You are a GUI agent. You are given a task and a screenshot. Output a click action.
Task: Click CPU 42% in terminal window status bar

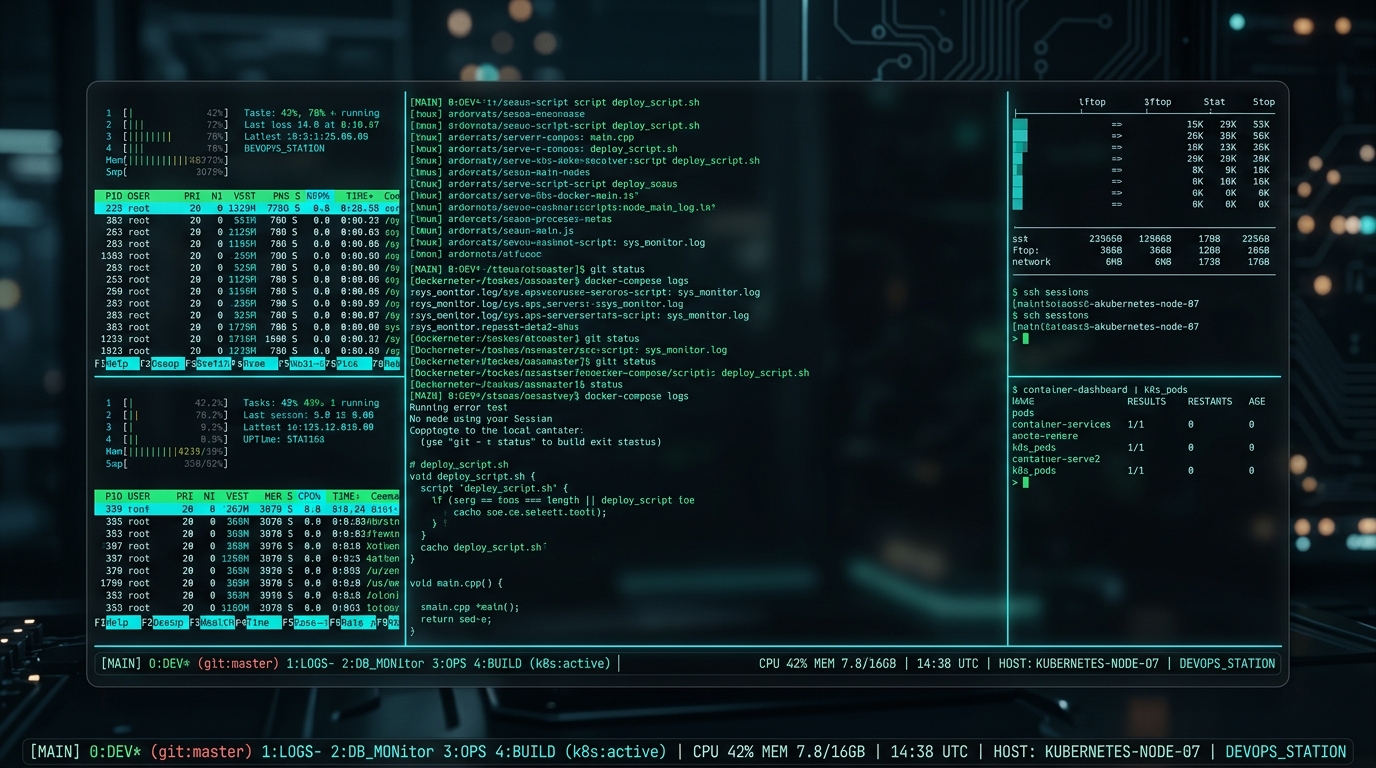tap(782, 663)
